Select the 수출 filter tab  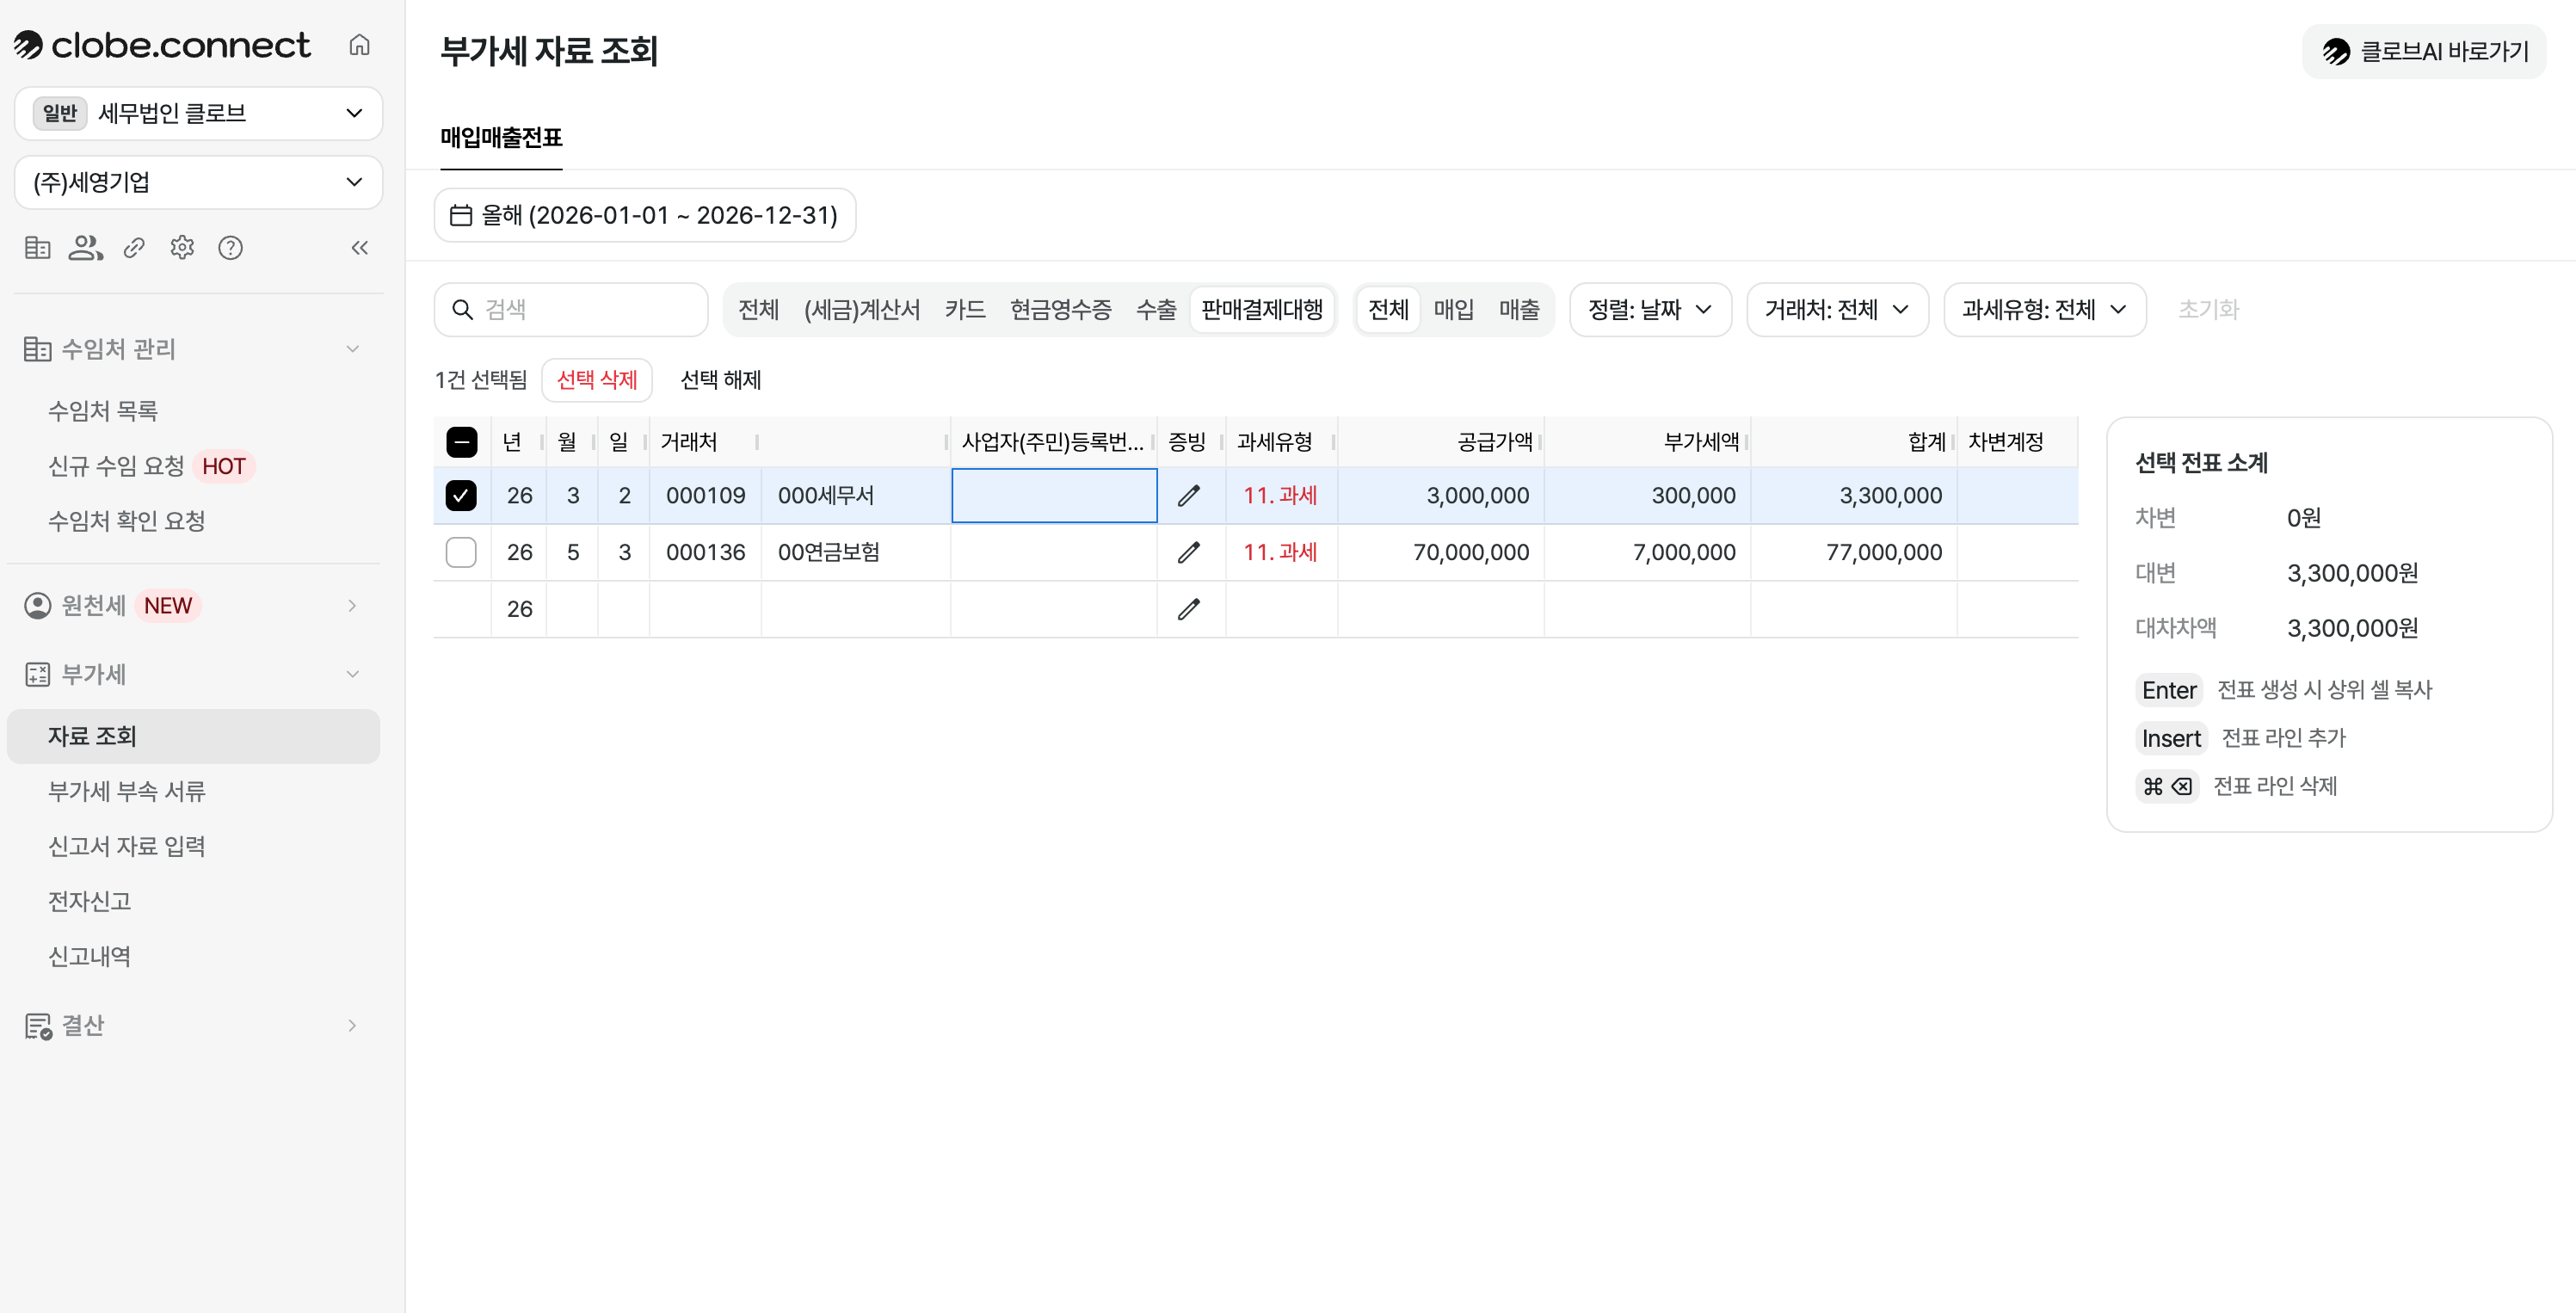tap(1156, 310)
